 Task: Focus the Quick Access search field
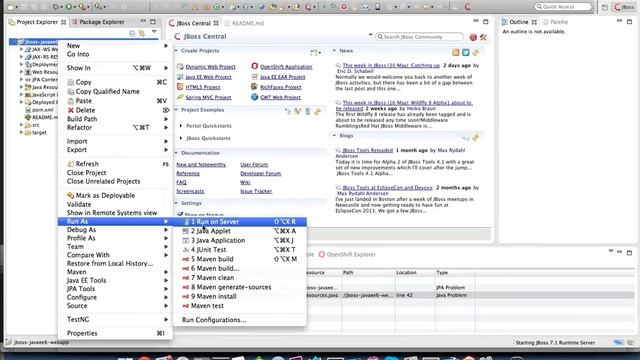[x=563, y=7]
